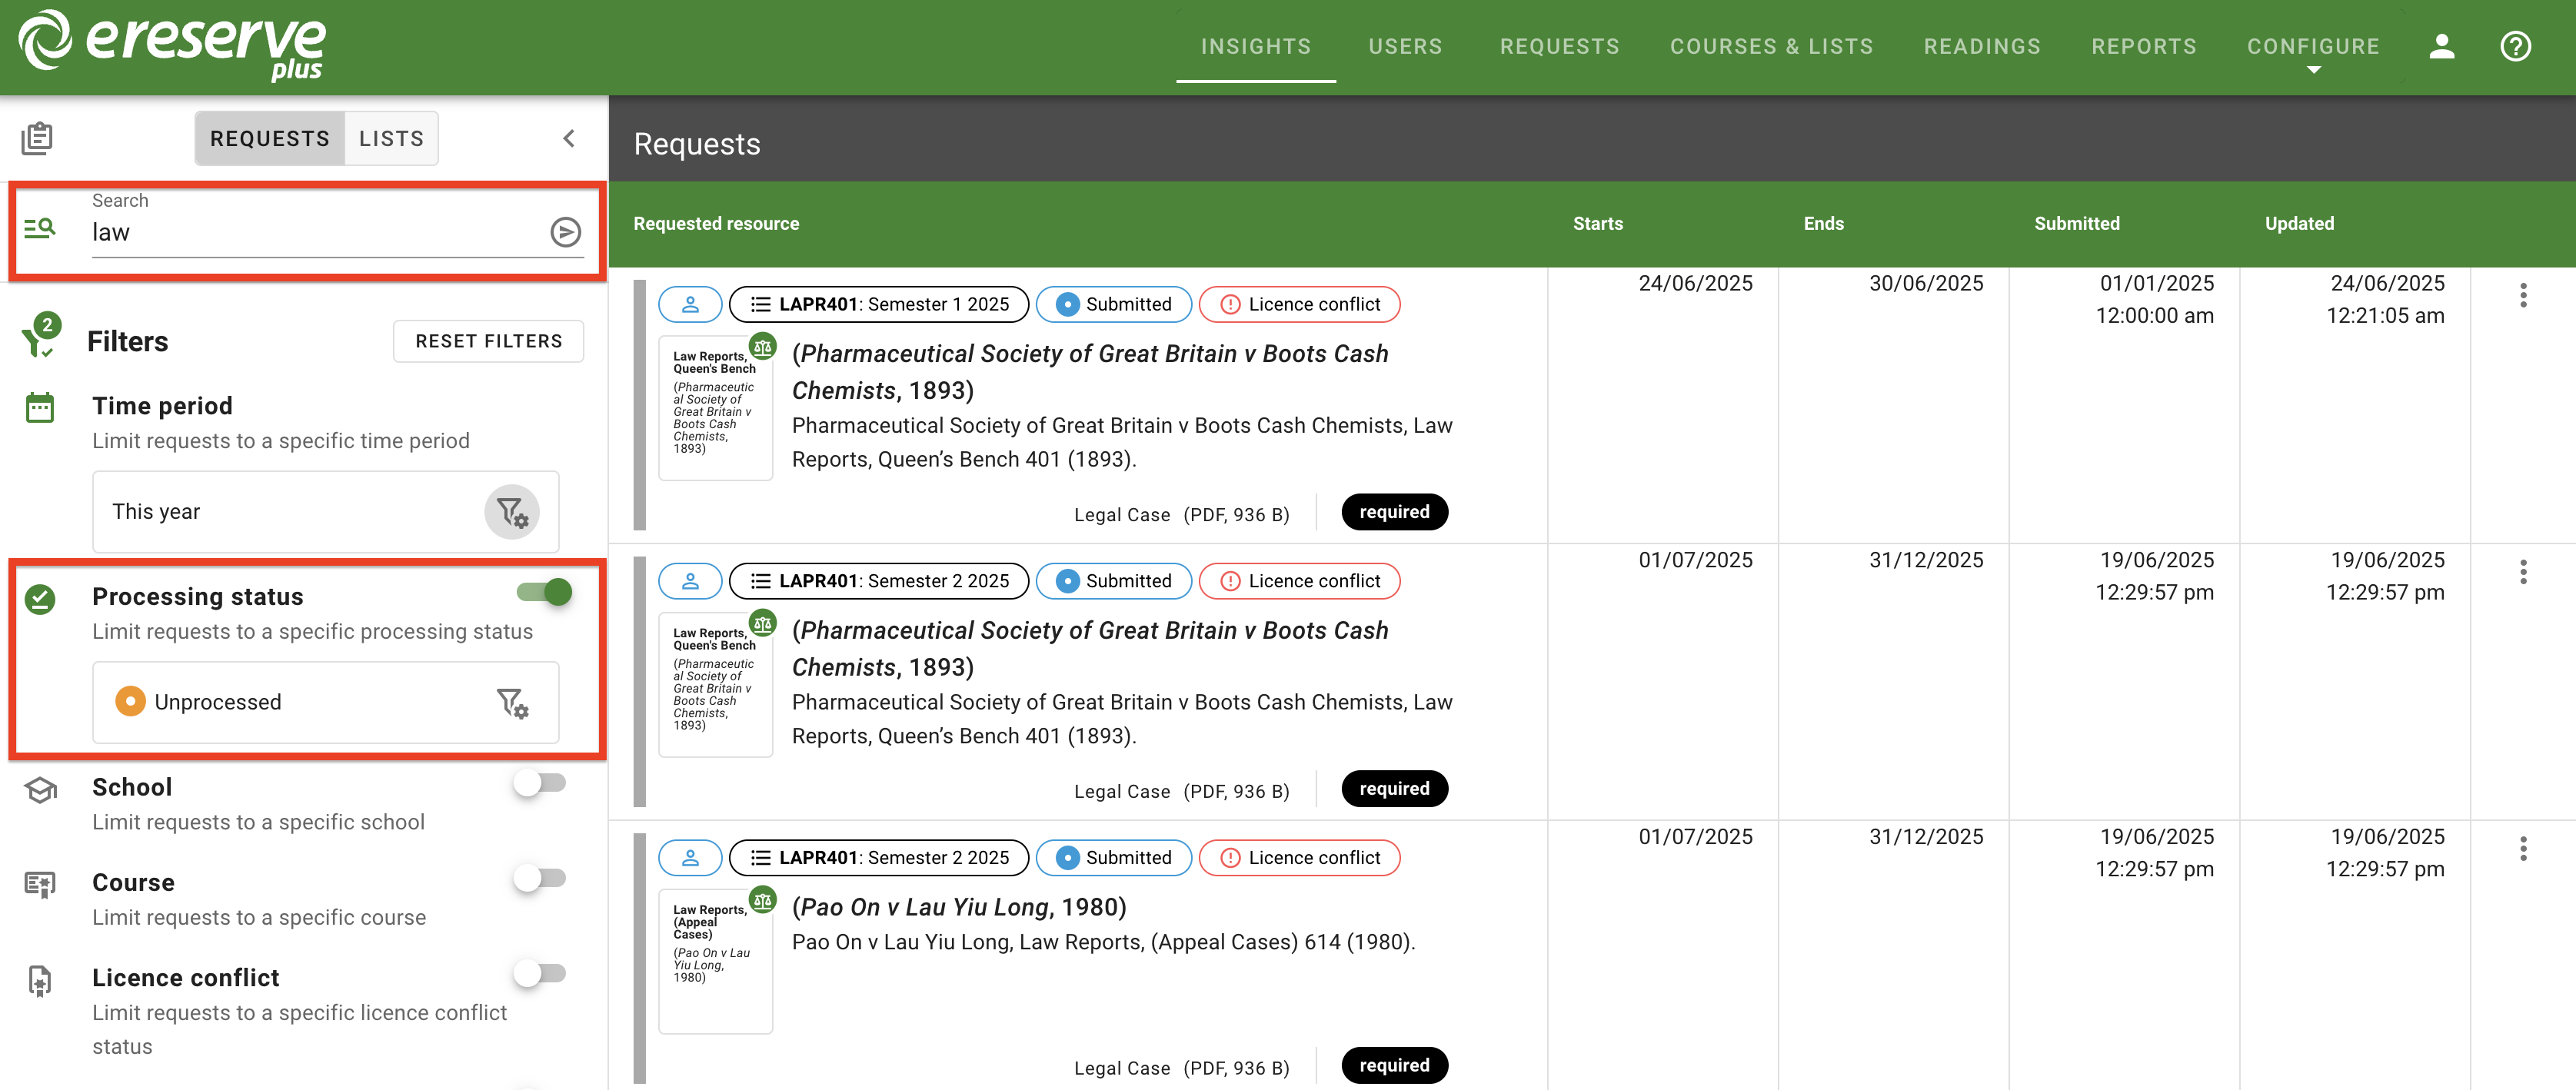
Task: Switch to the LISTS tab
Action: (x=390, y=138)
